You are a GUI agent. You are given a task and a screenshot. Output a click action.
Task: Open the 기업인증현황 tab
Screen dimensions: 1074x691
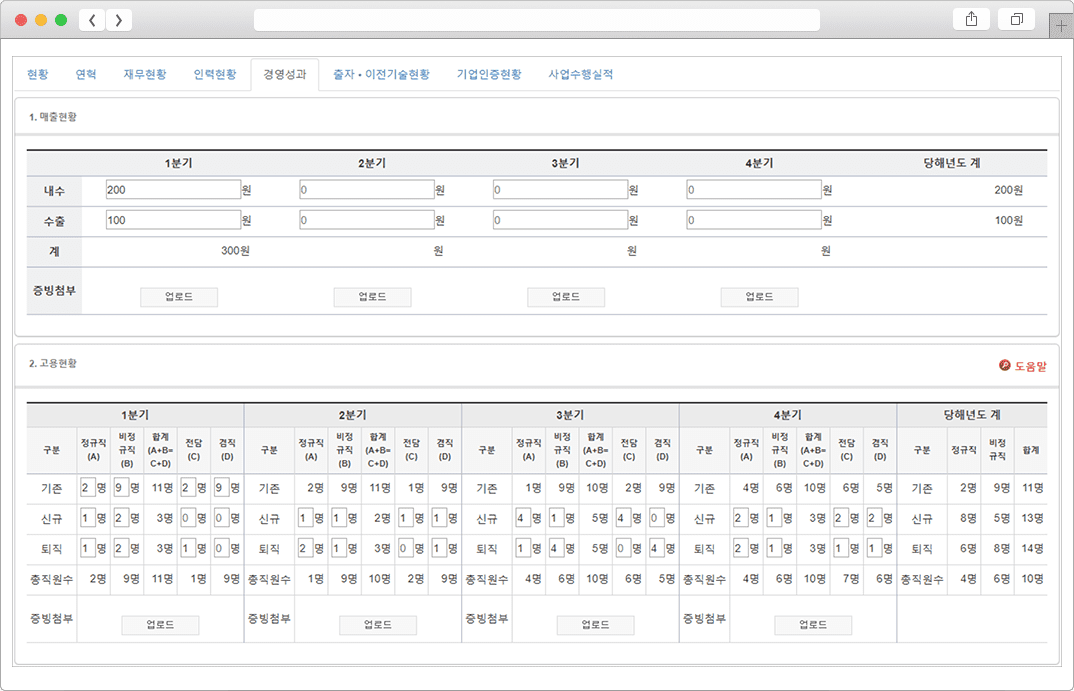click(x=489, y=75)
